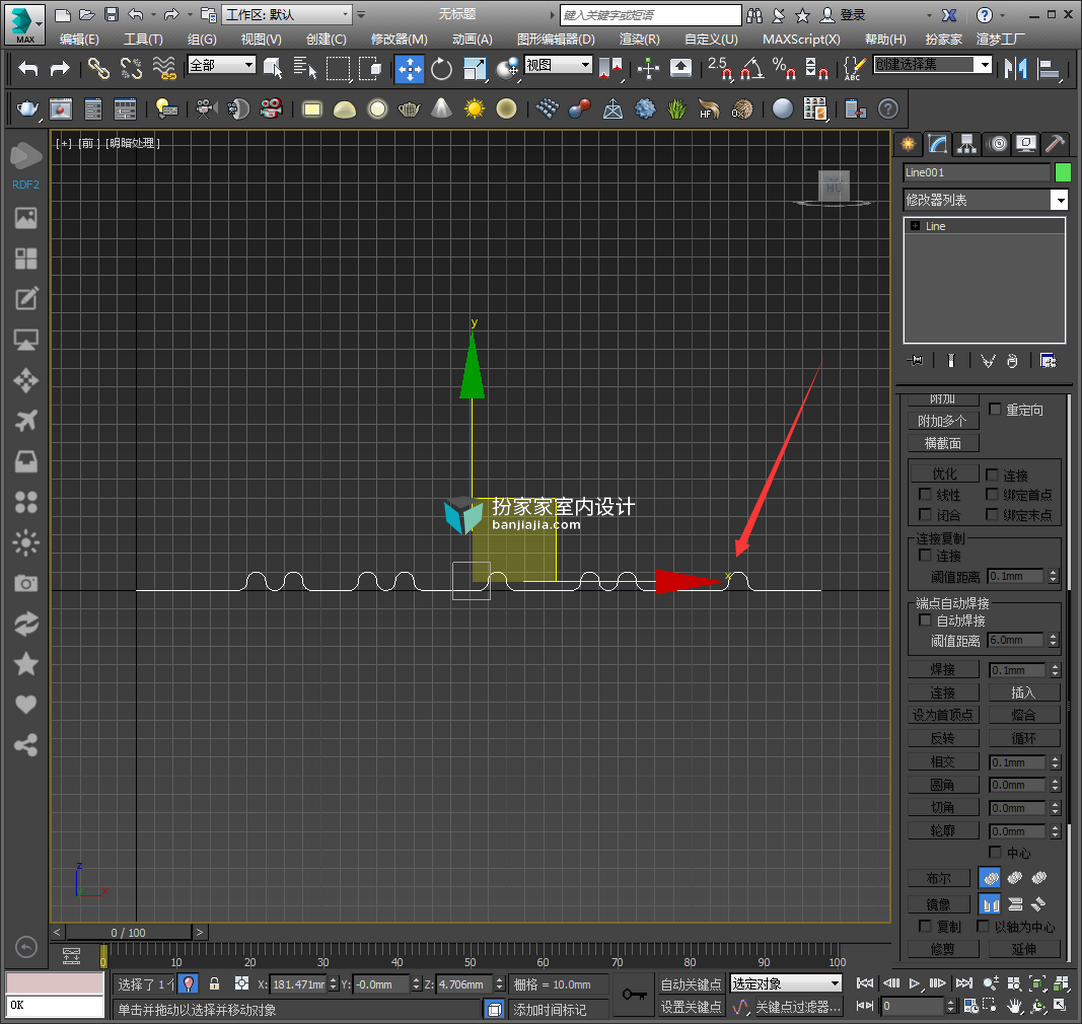Create a sun light from toolbar

pos(474,108)
